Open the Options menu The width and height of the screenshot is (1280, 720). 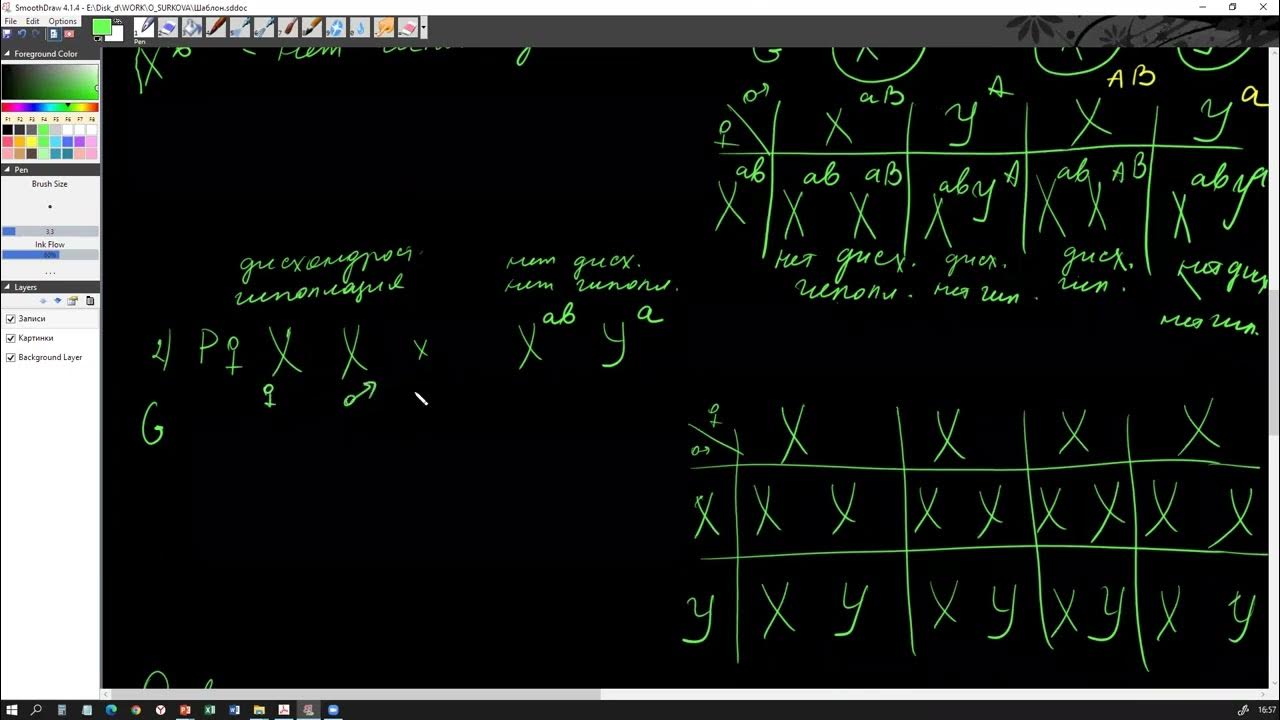[x=63, y=21]
